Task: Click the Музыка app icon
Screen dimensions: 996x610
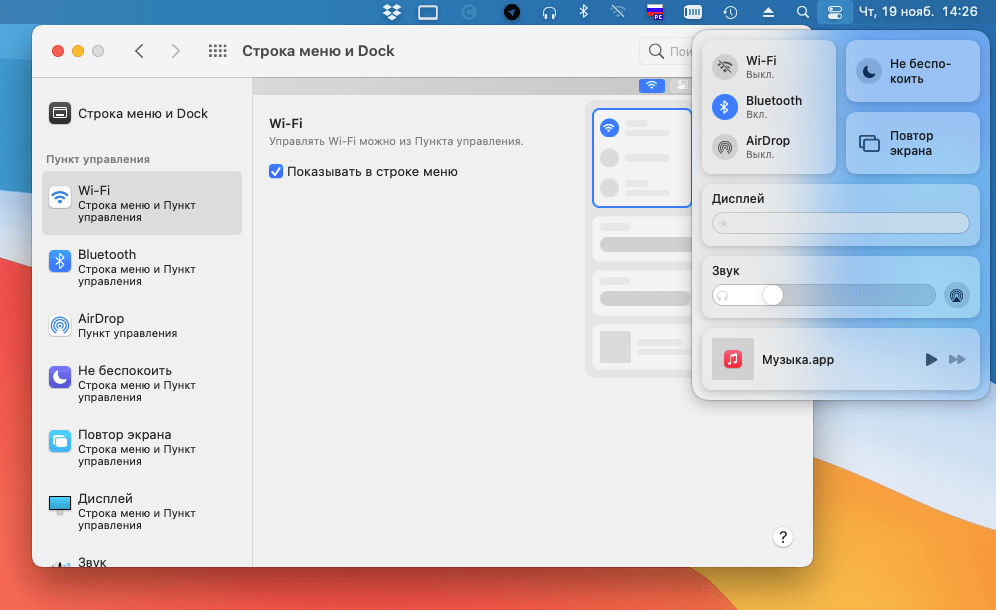Action: (x=732, y=359)
